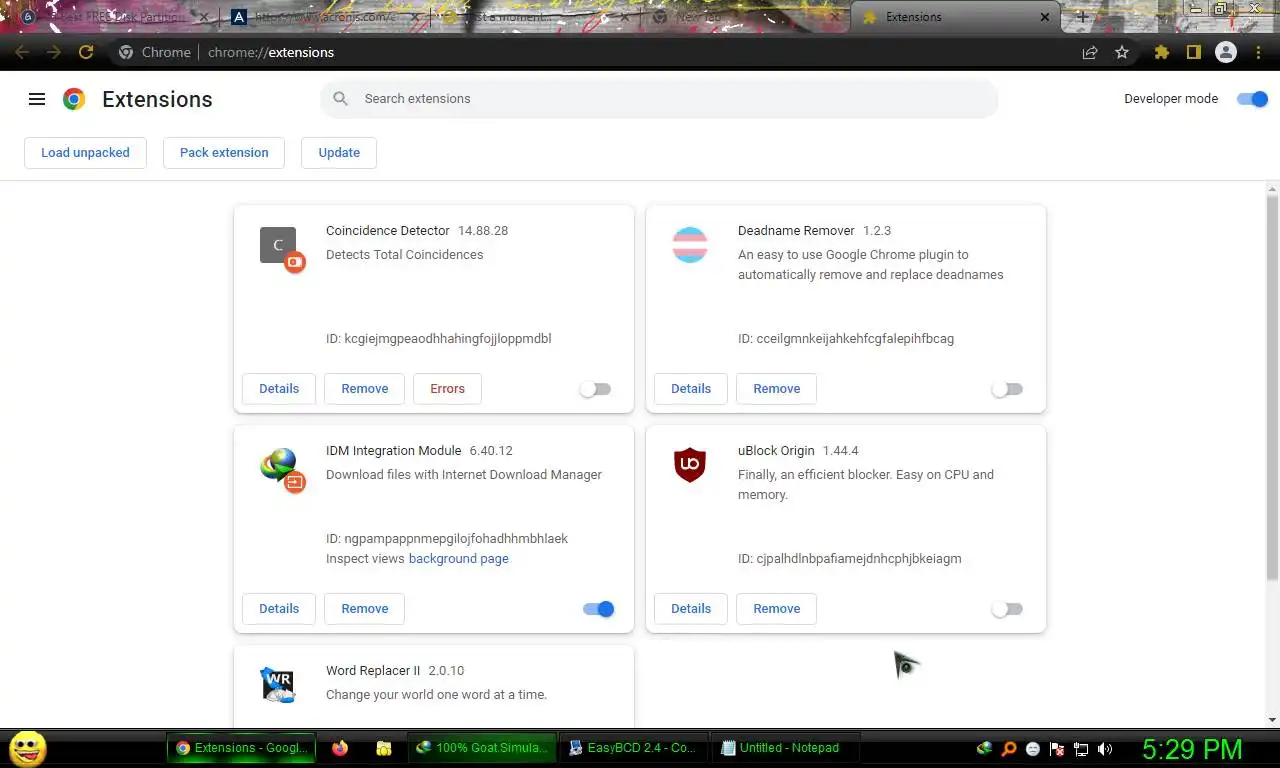Enable the Coincidence Detector extension
This screenshot has width=1280, height=768.
(x=596, y=389)
